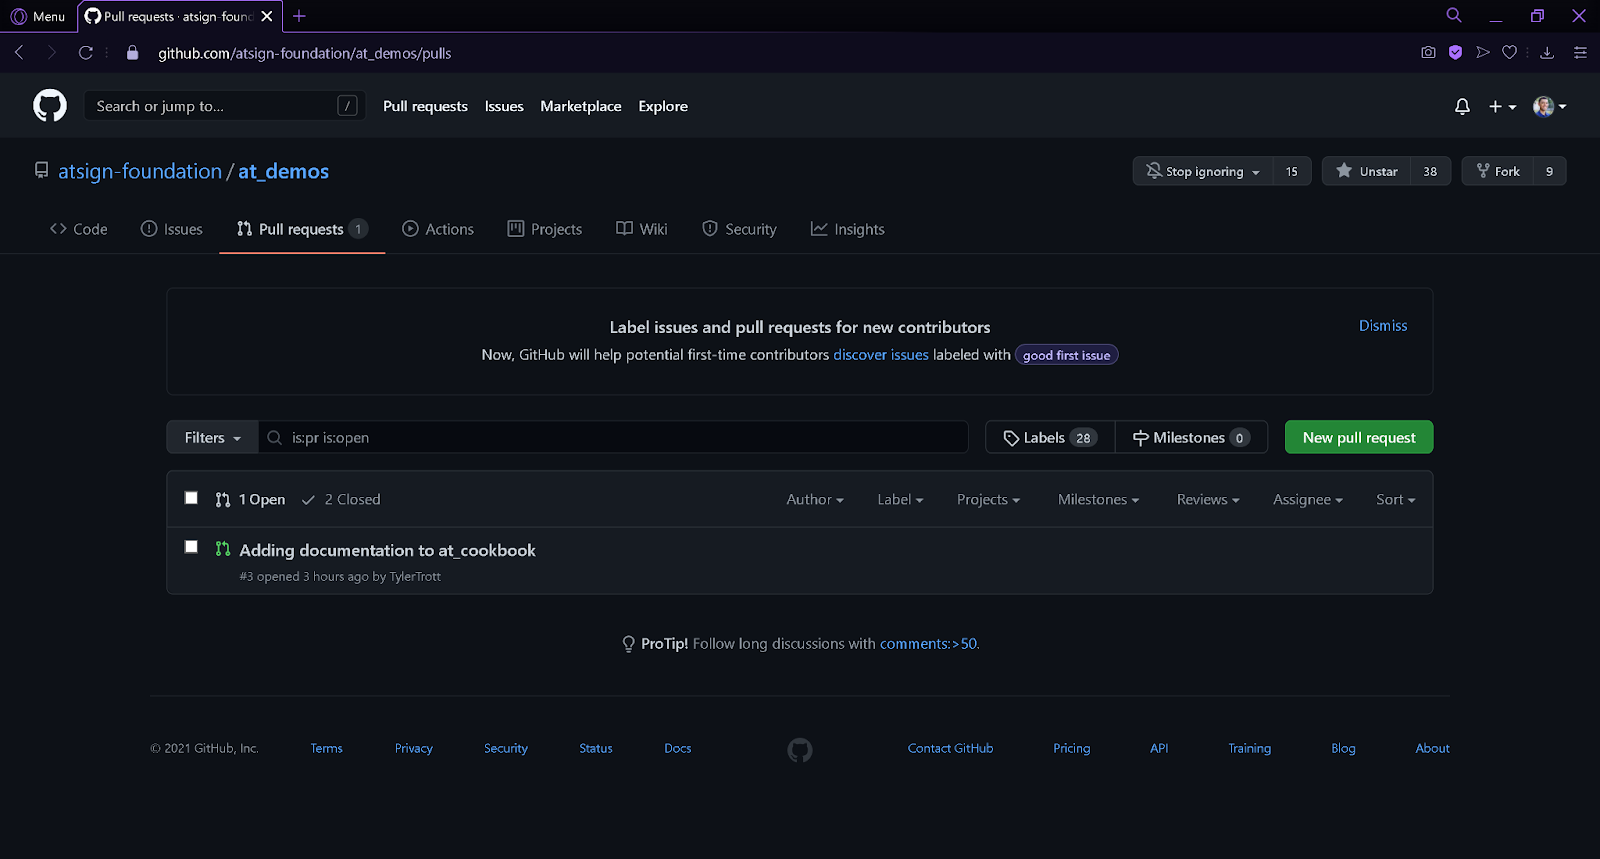
Task: Switch to the Issues repo tab
Action: click(172, 229)
